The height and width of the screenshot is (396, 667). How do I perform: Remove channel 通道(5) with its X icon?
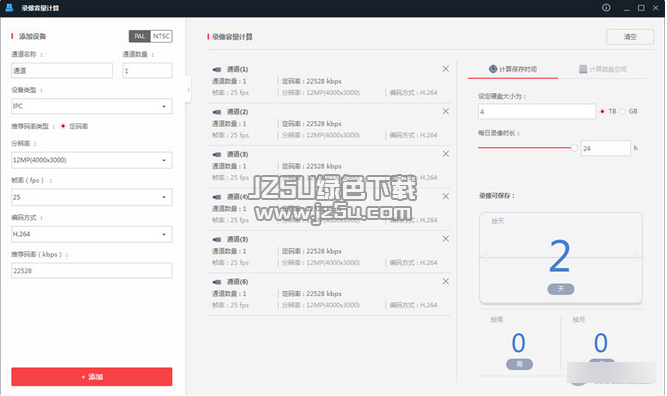[x=445, y=239]
